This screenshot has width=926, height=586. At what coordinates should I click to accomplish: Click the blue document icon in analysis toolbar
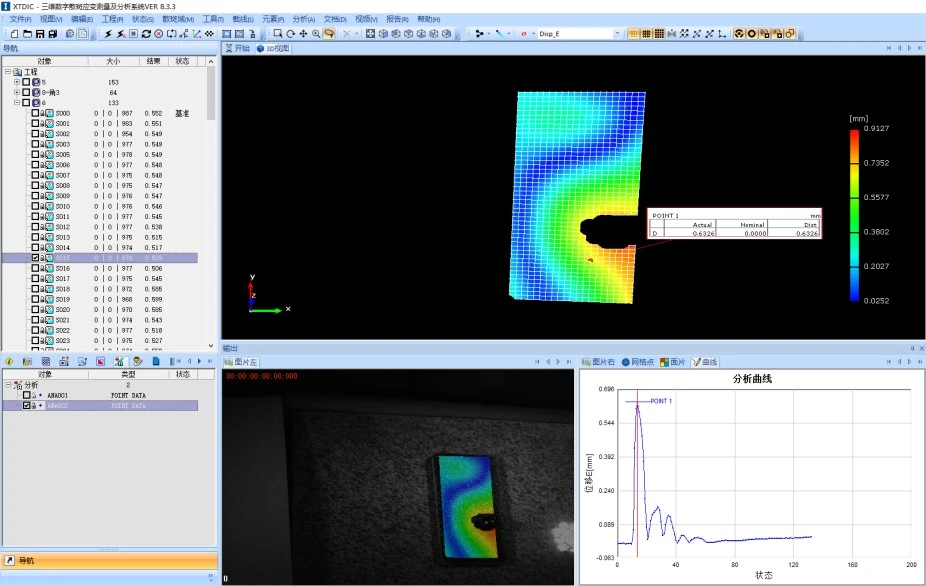[x=156, y=361]
